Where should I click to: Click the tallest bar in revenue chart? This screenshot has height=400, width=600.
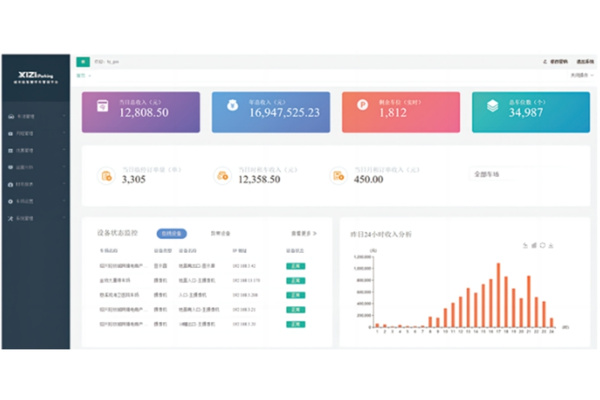pos(499,295)
